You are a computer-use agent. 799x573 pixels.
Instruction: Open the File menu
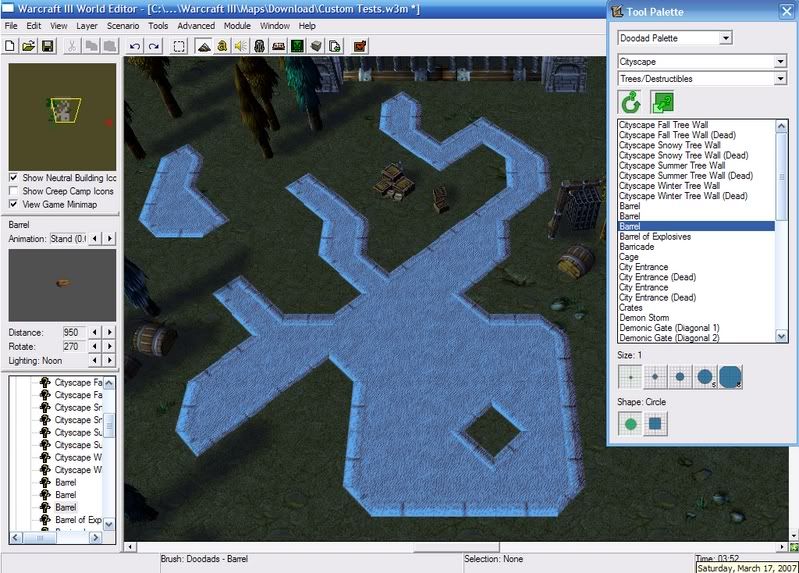point(11,26)
